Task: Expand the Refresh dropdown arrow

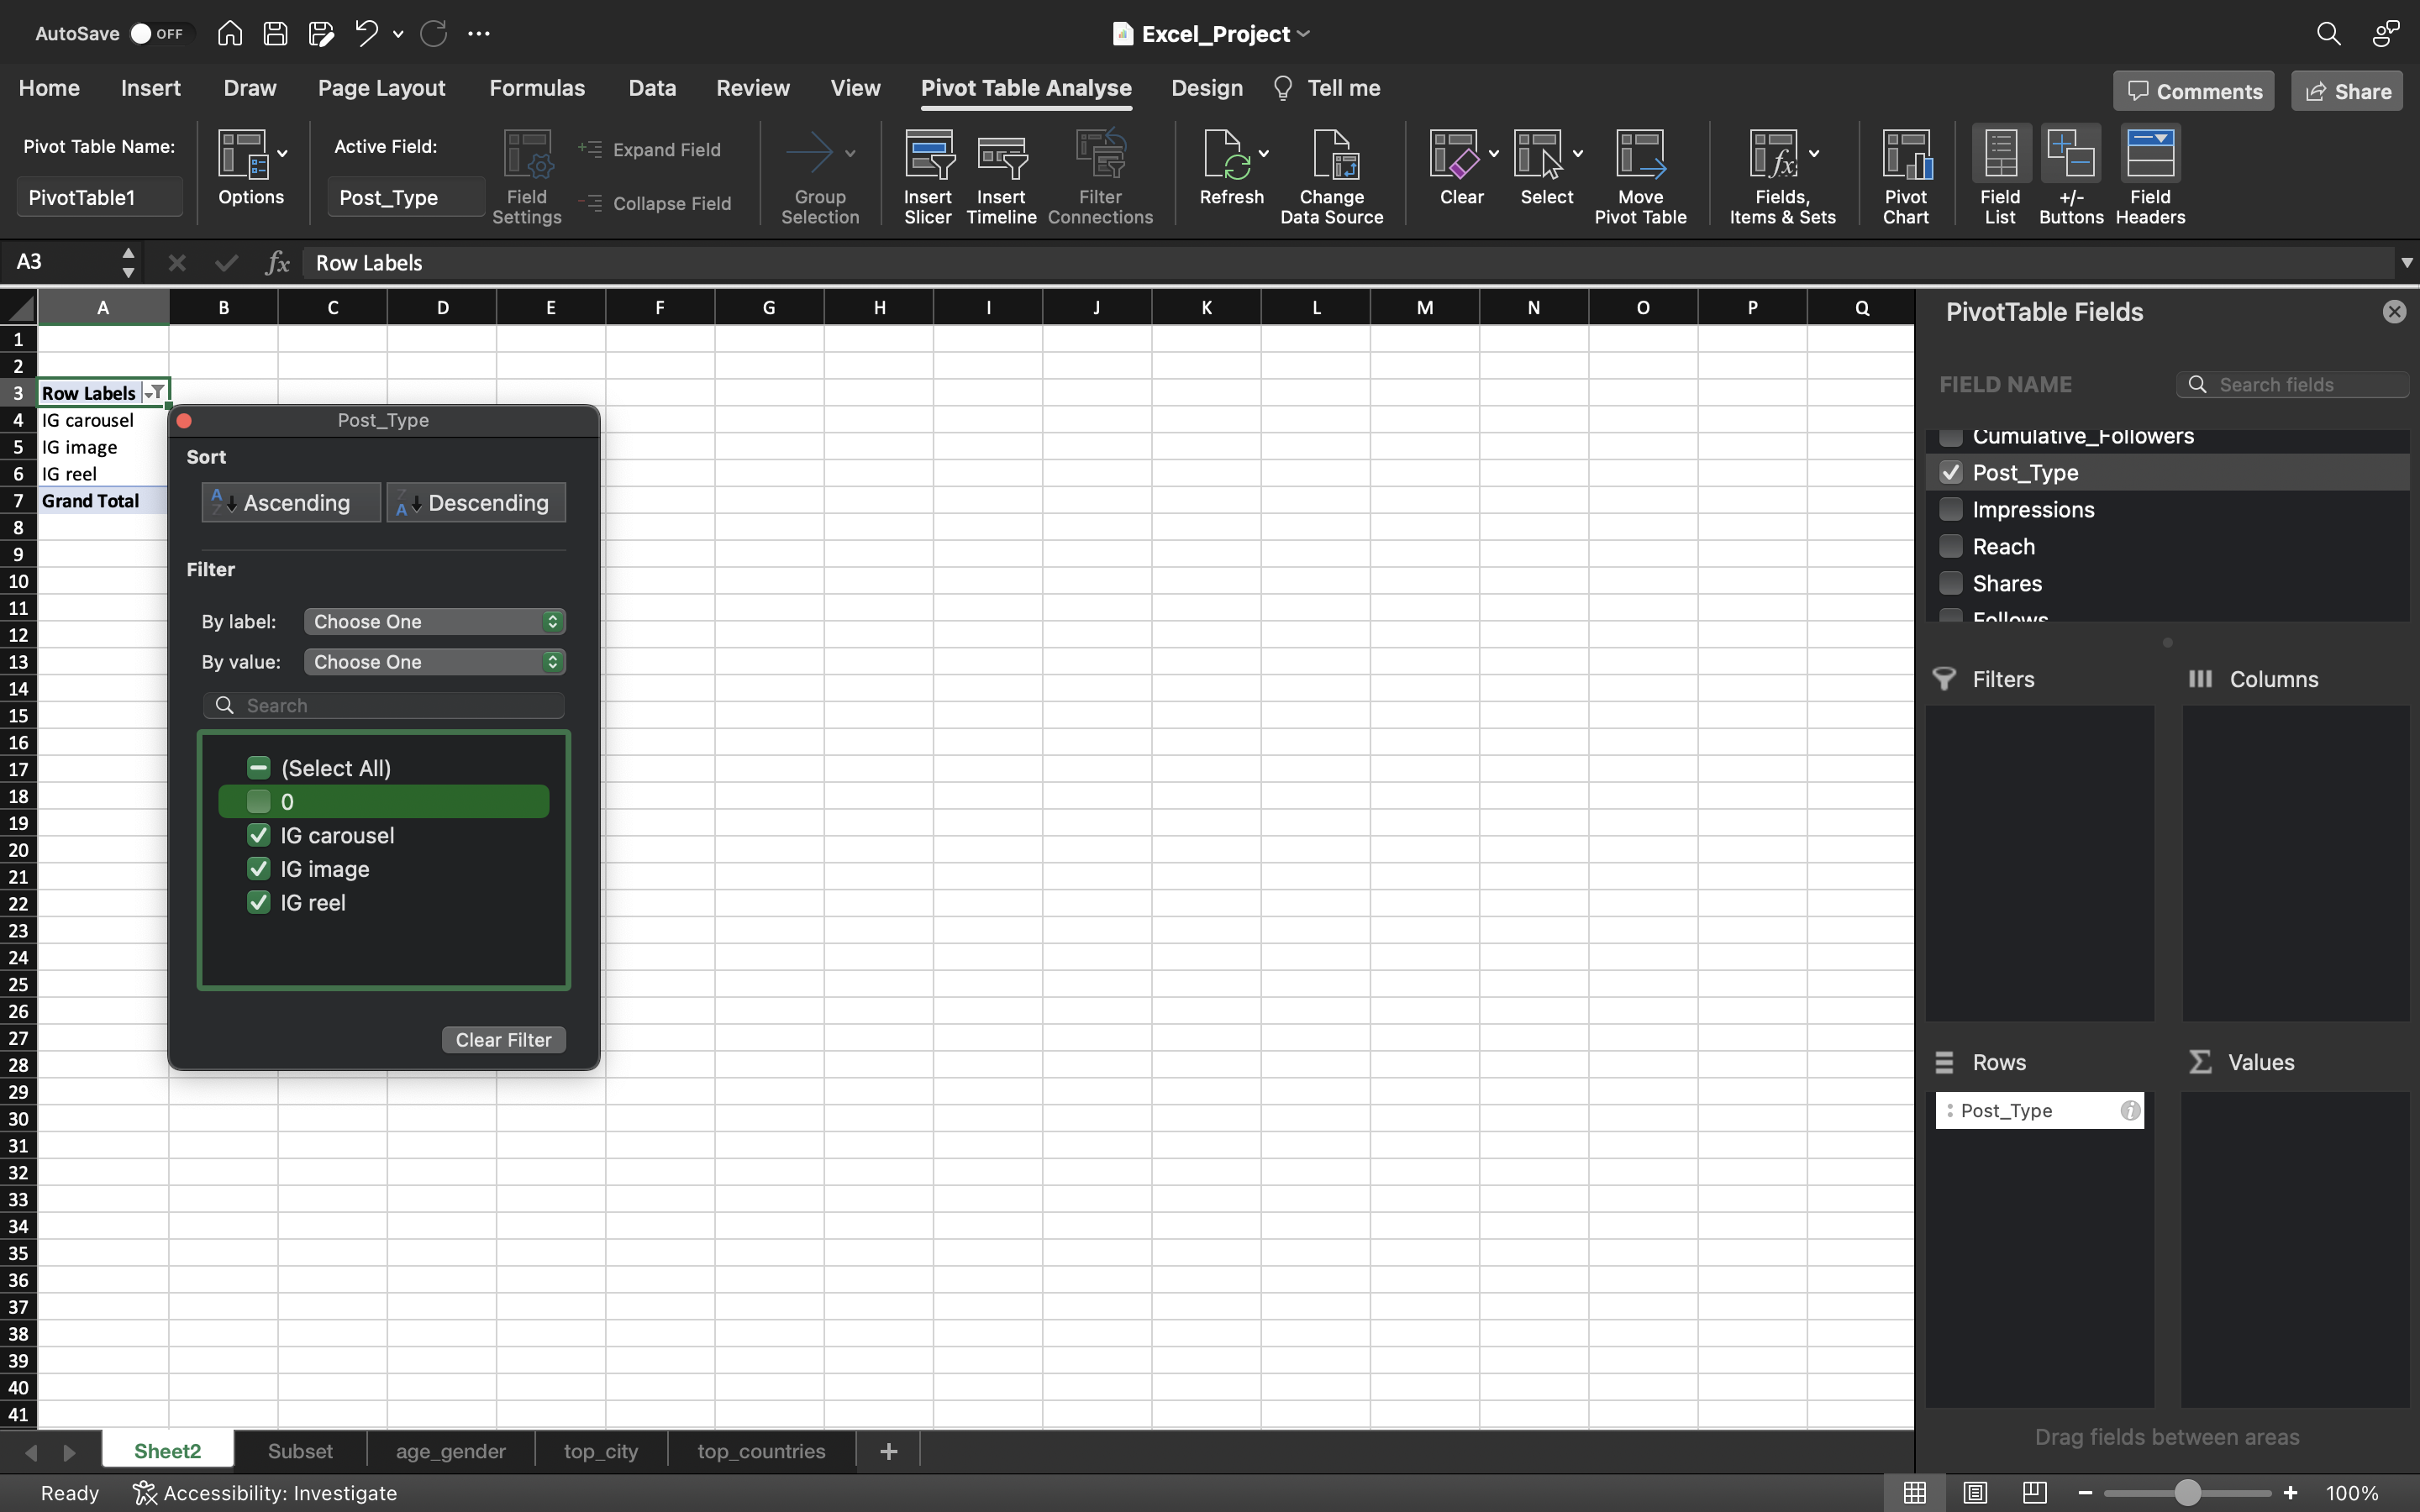Action: (1264, 153)
